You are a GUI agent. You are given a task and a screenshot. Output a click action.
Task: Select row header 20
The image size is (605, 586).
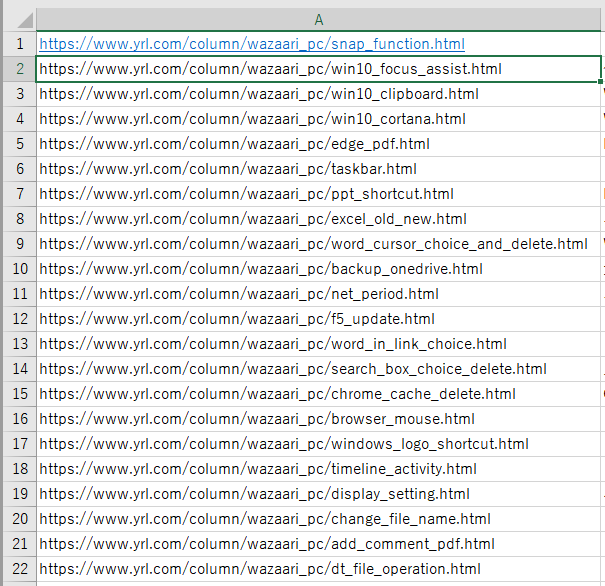click(20, 519)
